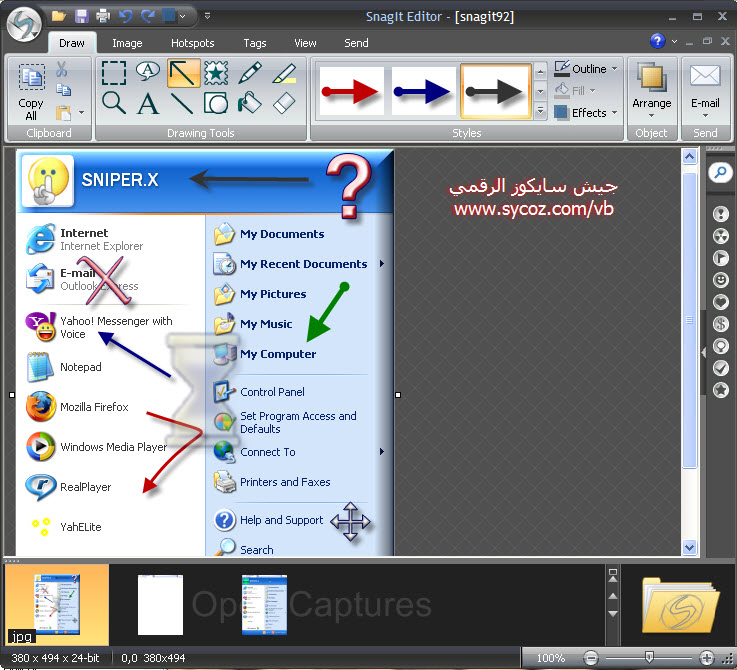Open the Hotspots tab
Image resolution: width=737 pixels, height=670 pixels.
point(192,43)
